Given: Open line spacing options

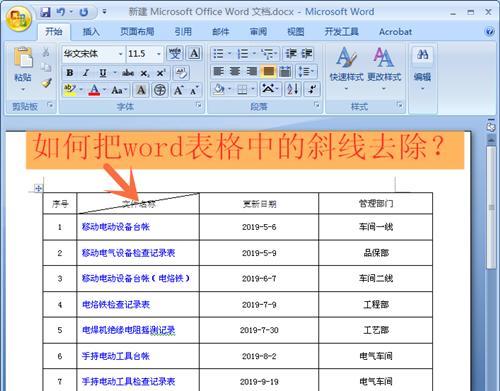Looking at the screenshot, I should pyautogui.click(x=306, y=71).
